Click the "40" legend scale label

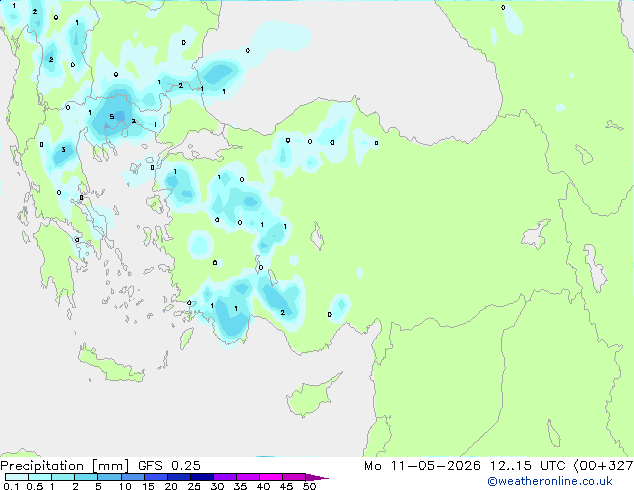point(263,486)
